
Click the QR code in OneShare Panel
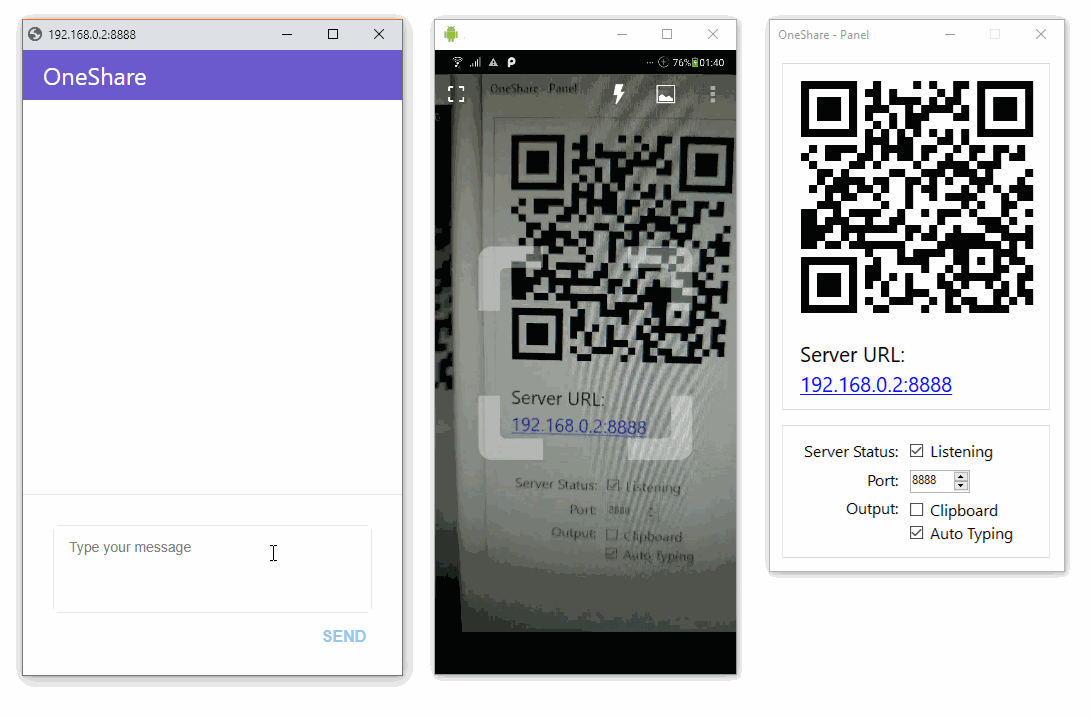(916, 197)
